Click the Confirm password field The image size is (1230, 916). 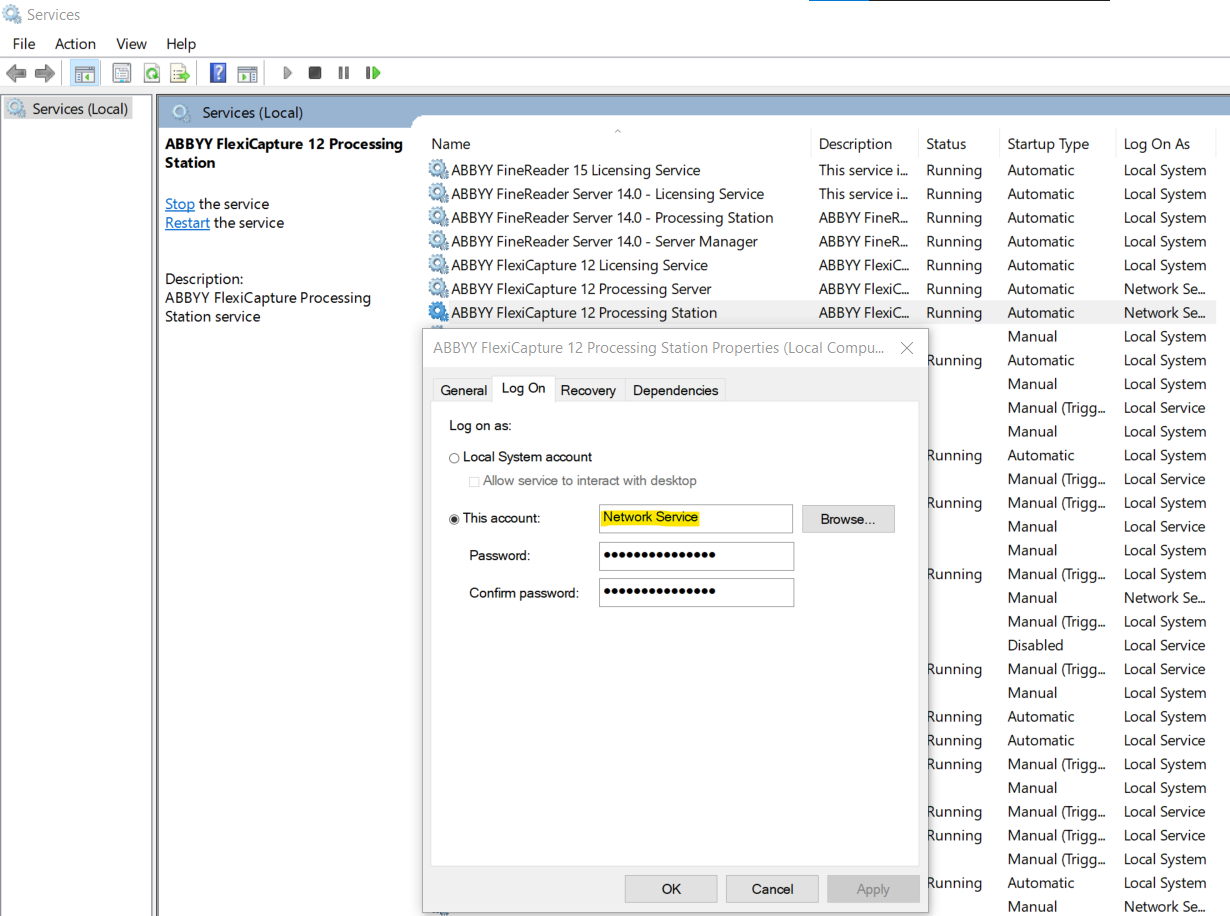[696, 592]
